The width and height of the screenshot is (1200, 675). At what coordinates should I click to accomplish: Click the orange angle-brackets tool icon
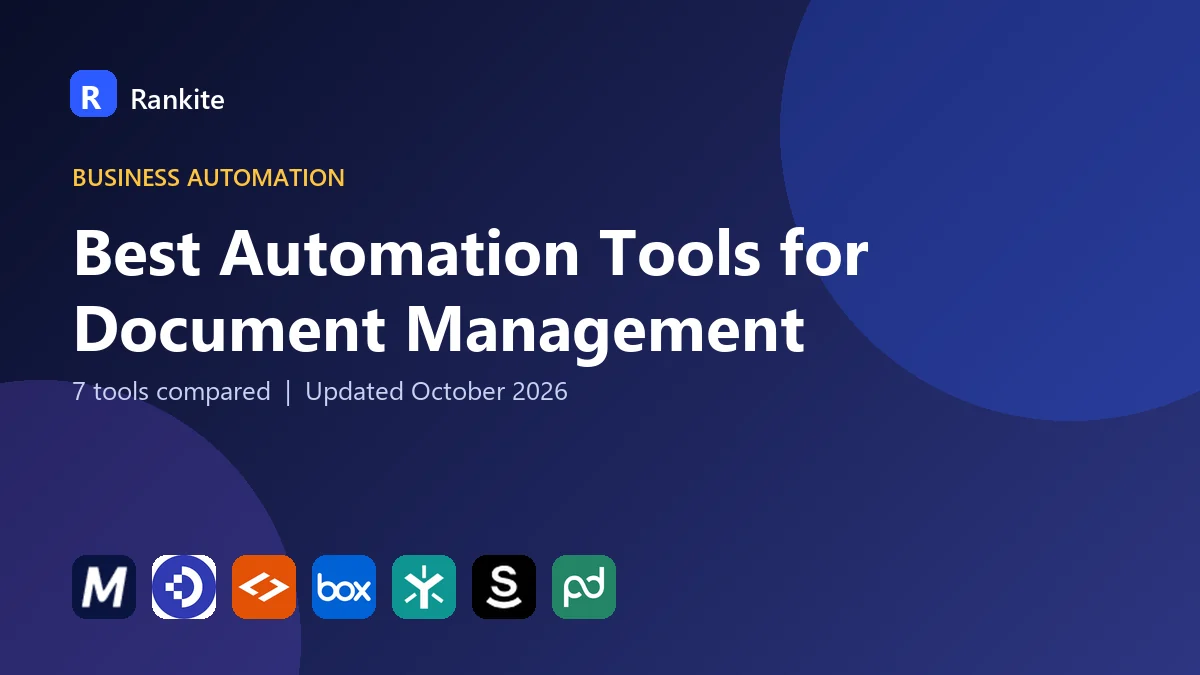(264, 587)
